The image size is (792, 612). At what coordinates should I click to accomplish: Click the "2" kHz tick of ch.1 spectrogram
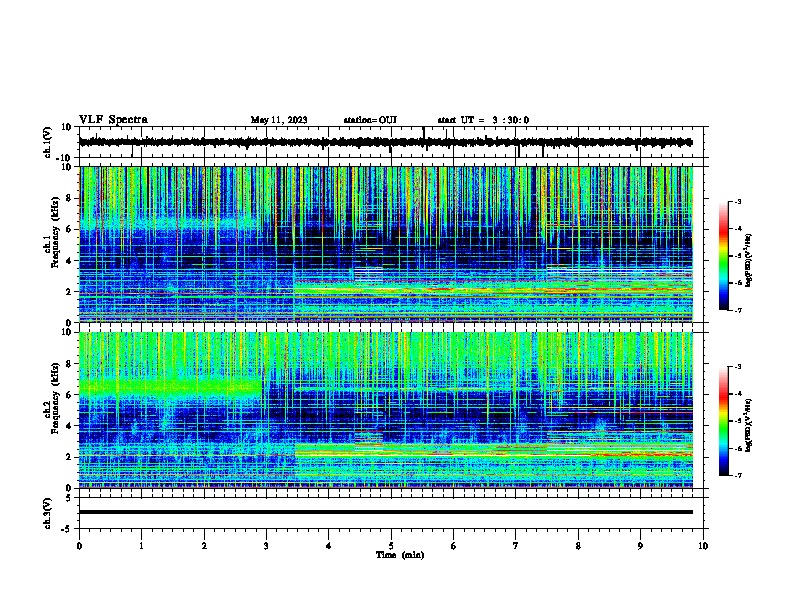(x=69, y=292)
